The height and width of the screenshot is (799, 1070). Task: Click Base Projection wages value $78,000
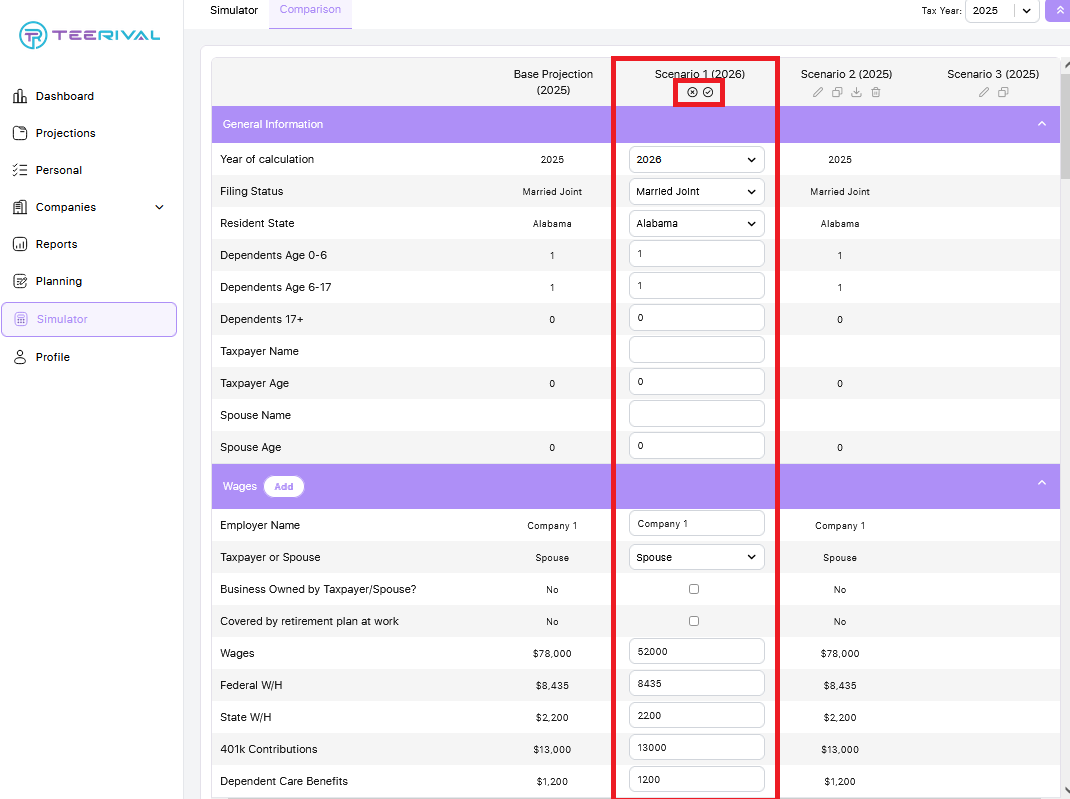[552, 654]
